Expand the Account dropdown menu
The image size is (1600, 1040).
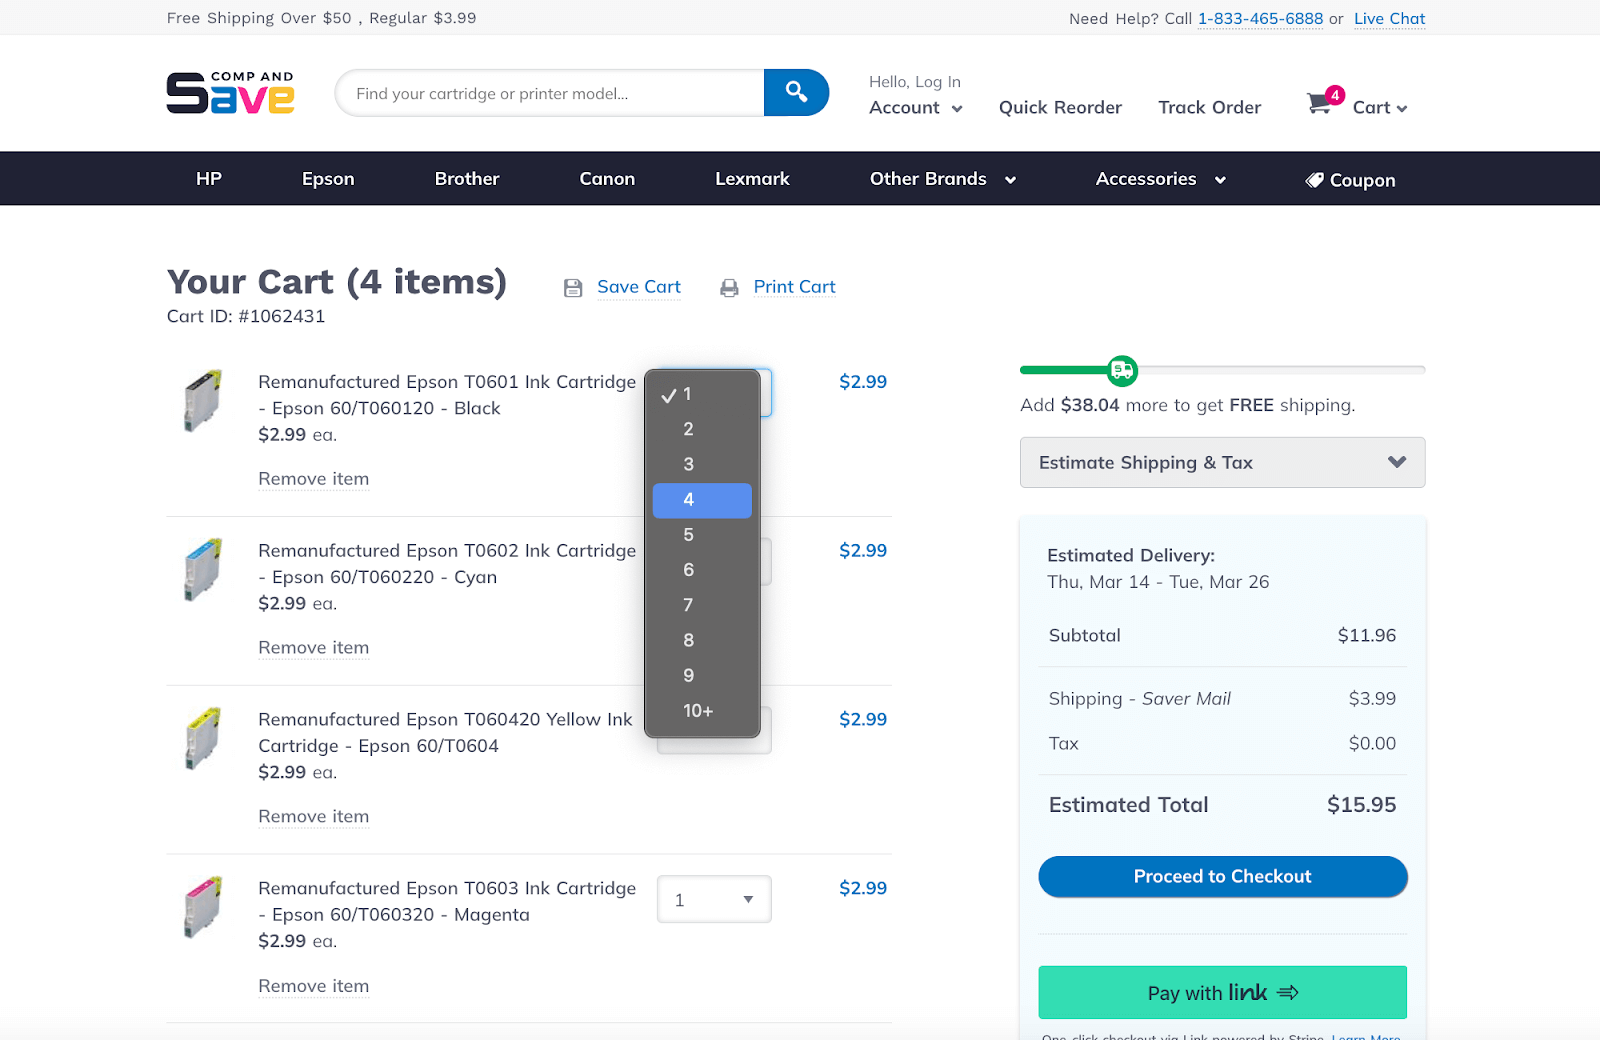915,108
